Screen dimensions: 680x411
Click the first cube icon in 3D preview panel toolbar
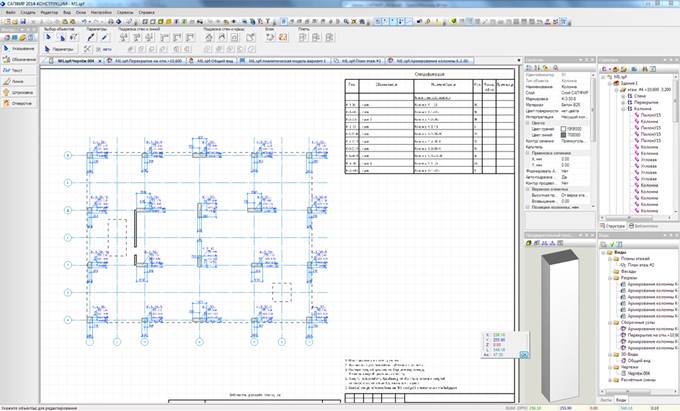pyautogui.click(x=529, y=244)
